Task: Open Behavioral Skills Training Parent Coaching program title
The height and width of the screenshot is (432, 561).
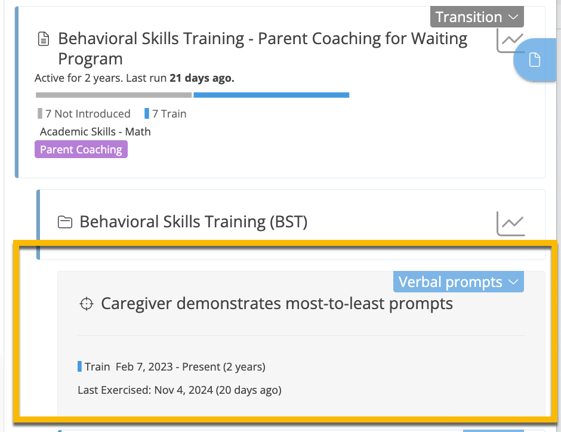Action: click(263, 48)
